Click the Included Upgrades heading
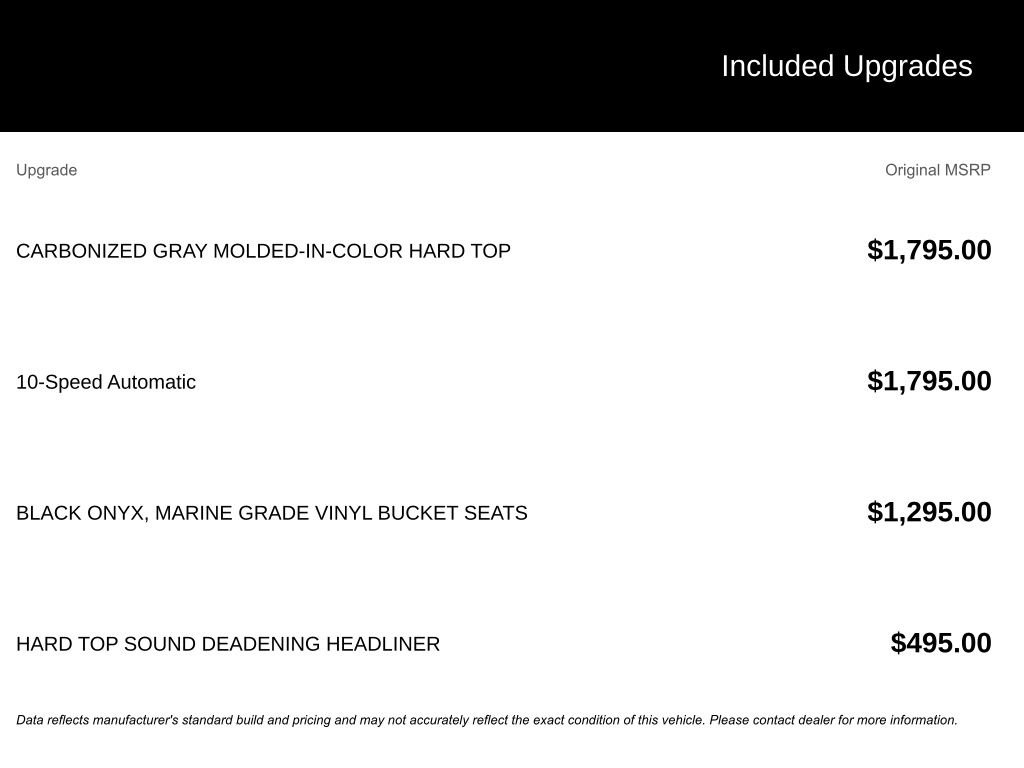 [x=846, y=66]
